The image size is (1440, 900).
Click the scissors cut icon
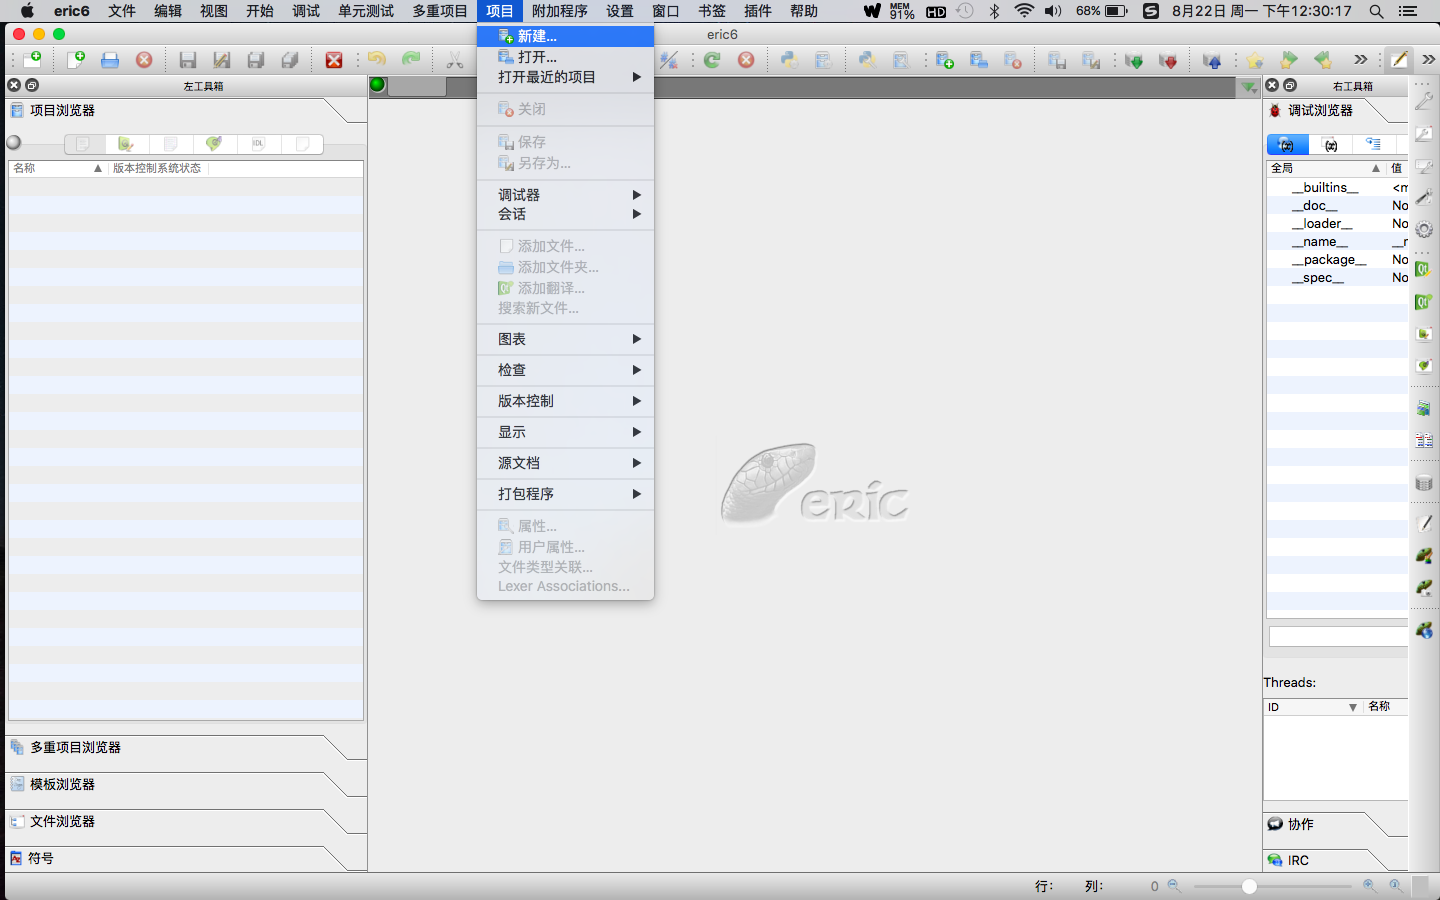(x=455, y=60)
